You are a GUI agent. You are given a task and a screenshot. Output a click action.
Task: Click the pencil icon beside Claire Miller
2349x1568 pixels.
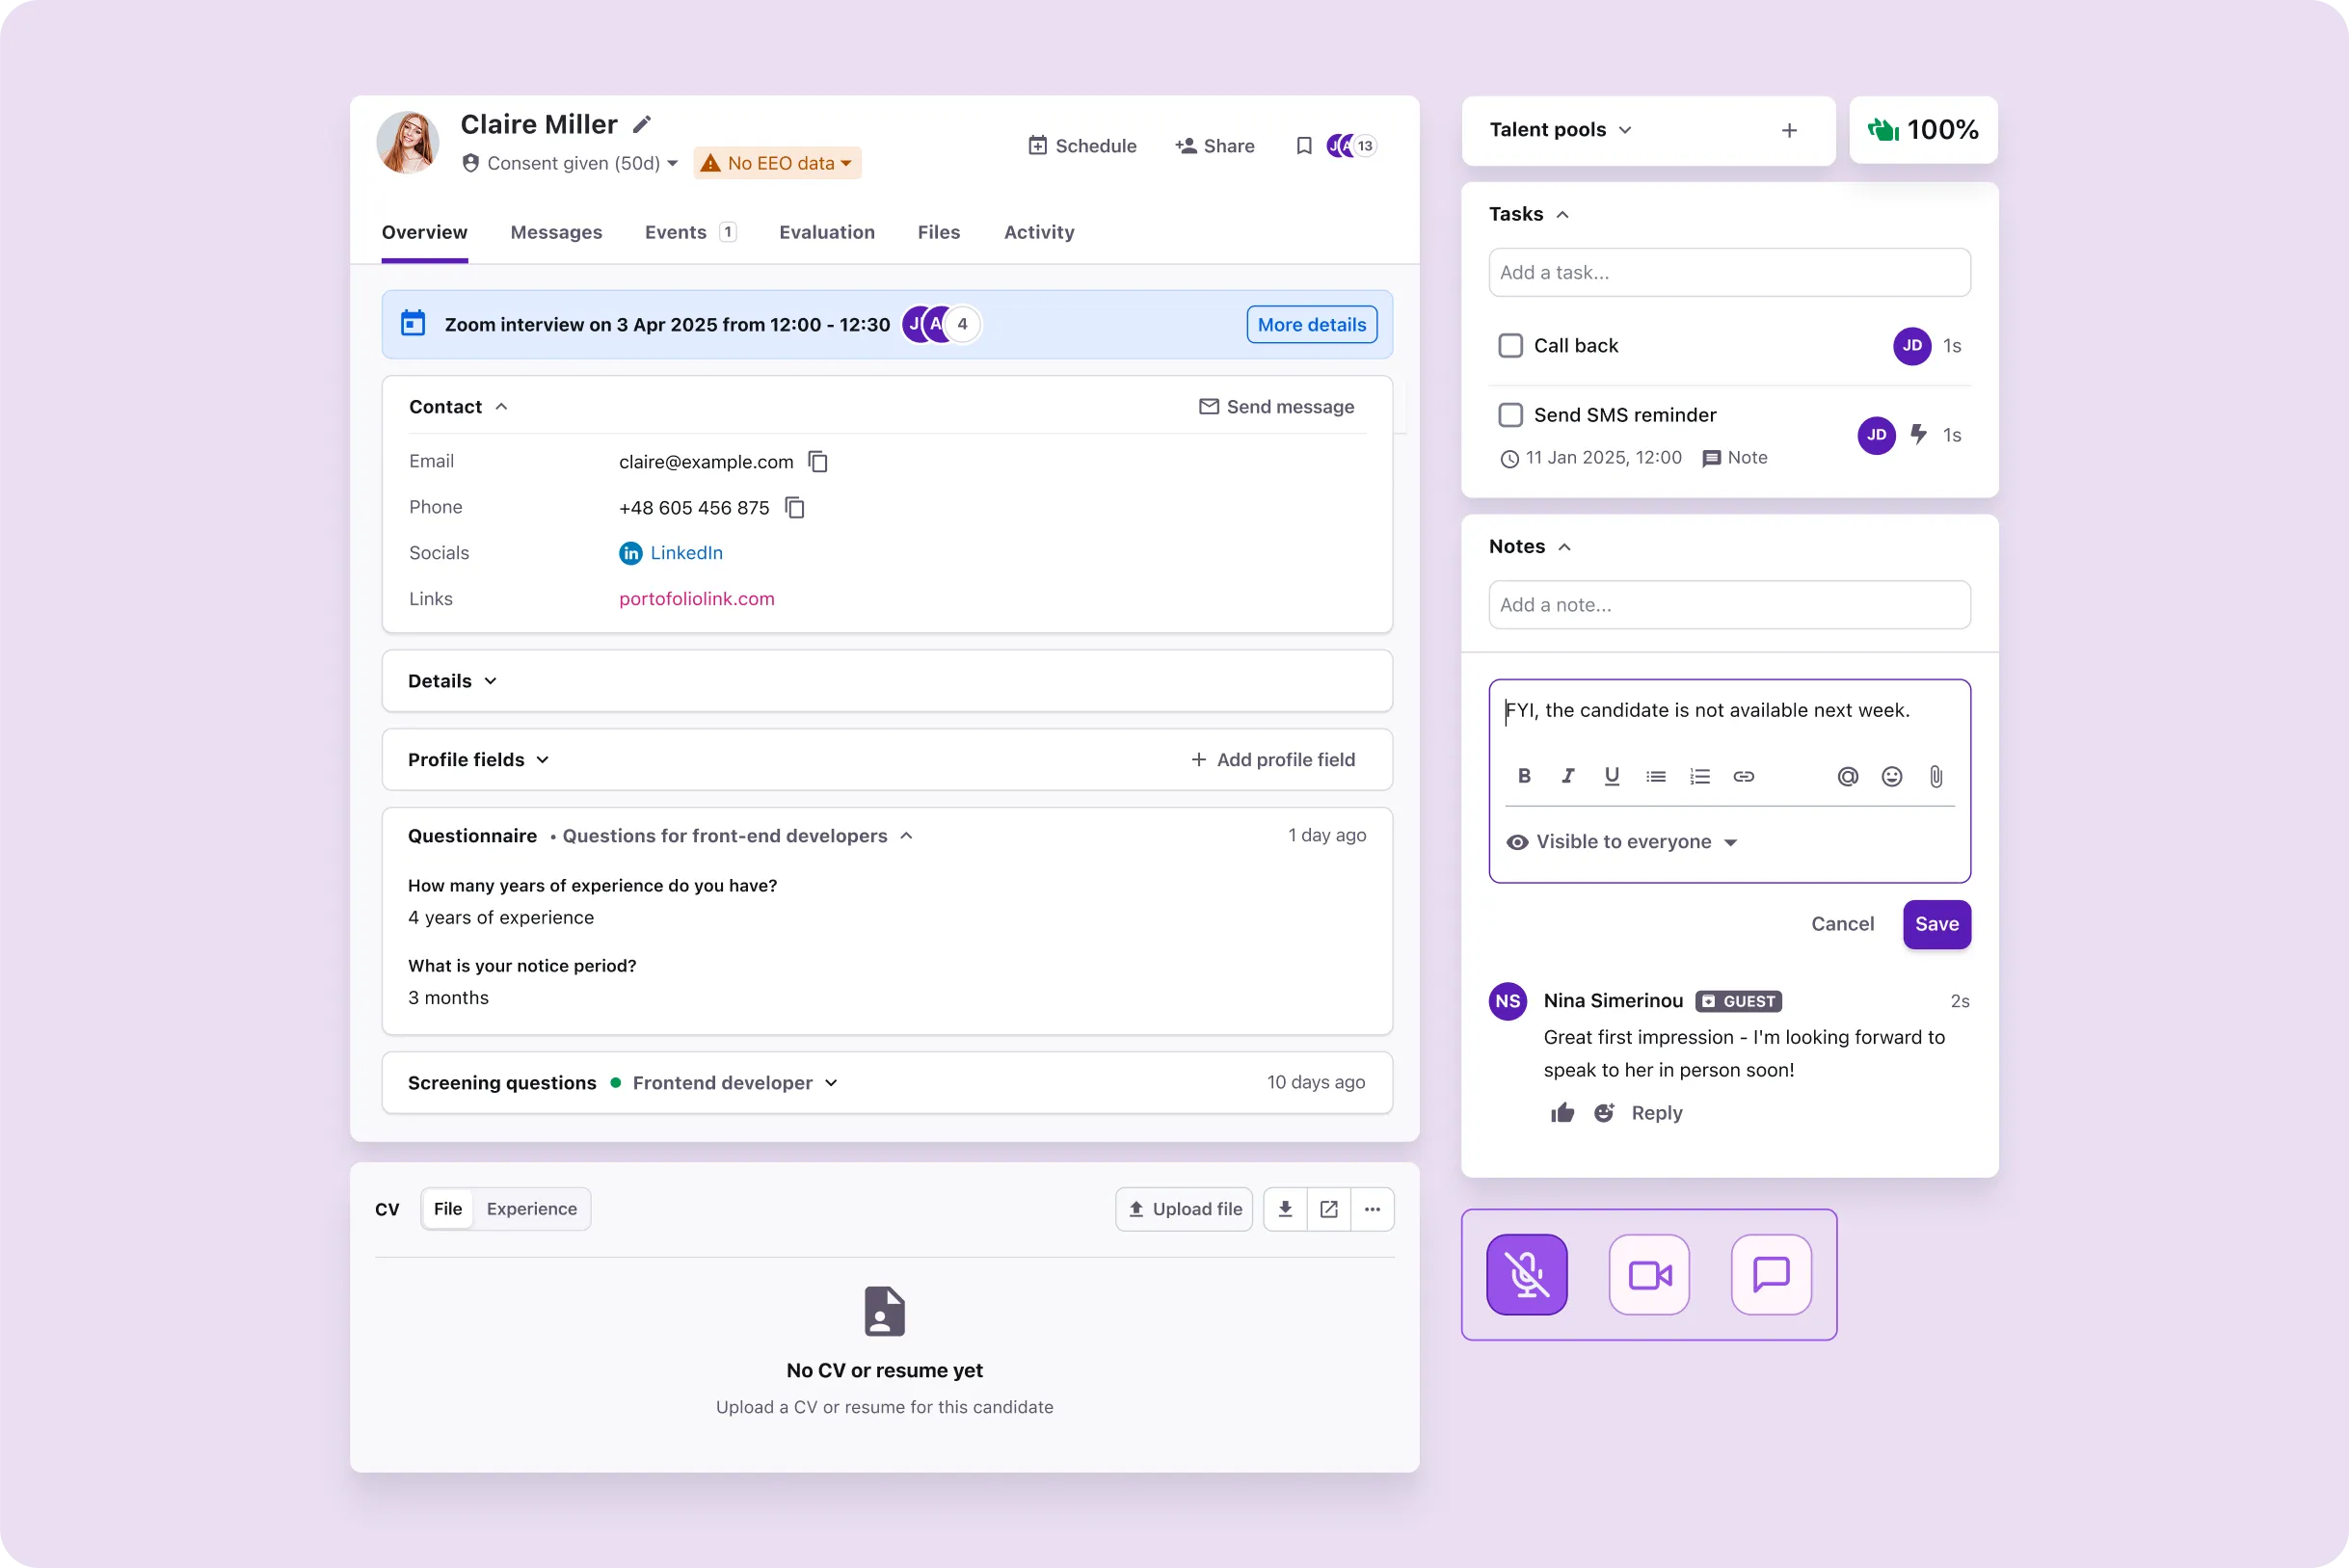[642, 125]
